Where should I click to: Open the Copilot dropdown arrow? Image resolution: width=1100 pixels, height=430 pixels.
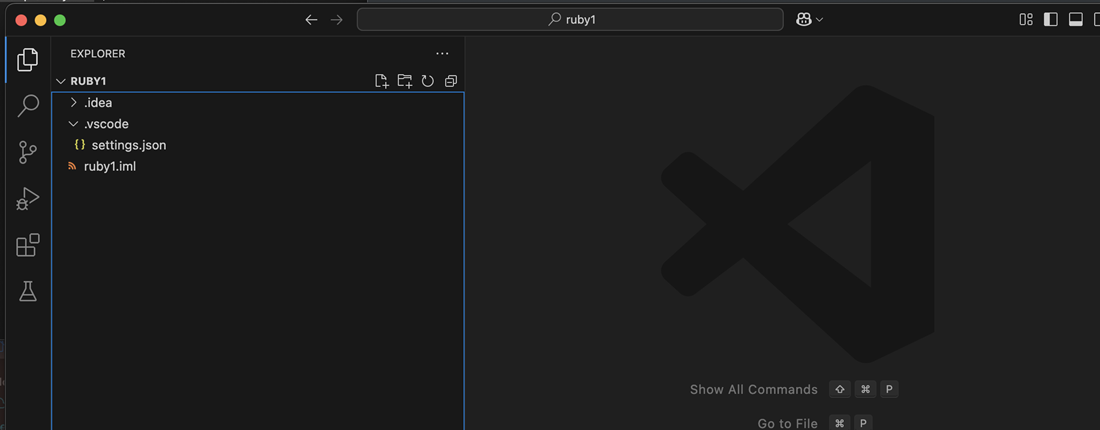(x=819, y=20)
